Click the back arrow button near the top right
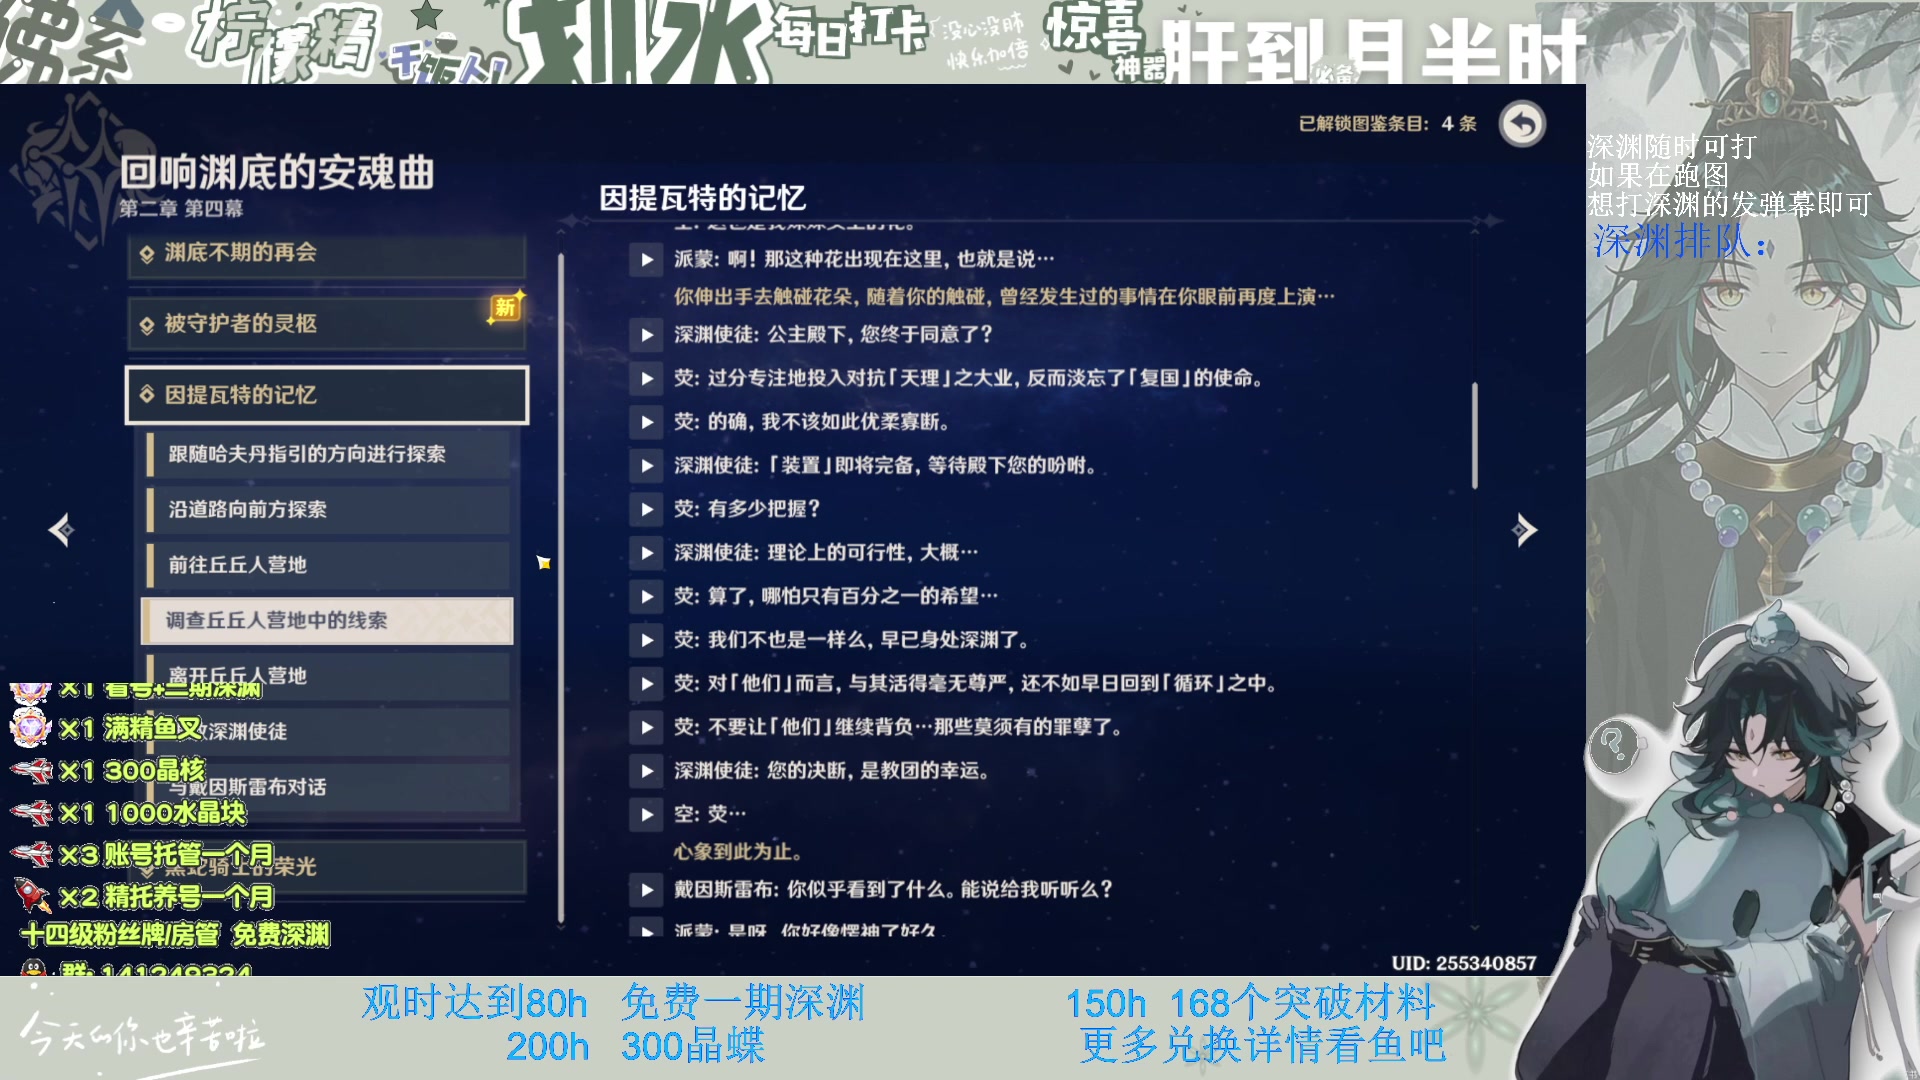The image size is (1920, 1080). point(1522,125)
